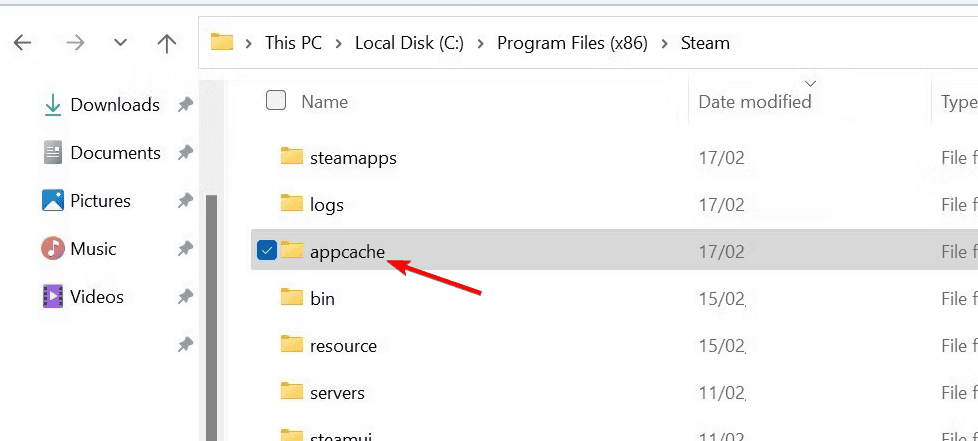Unpin Downloads using its pin icon
The image size is (978, 441).
185,105
